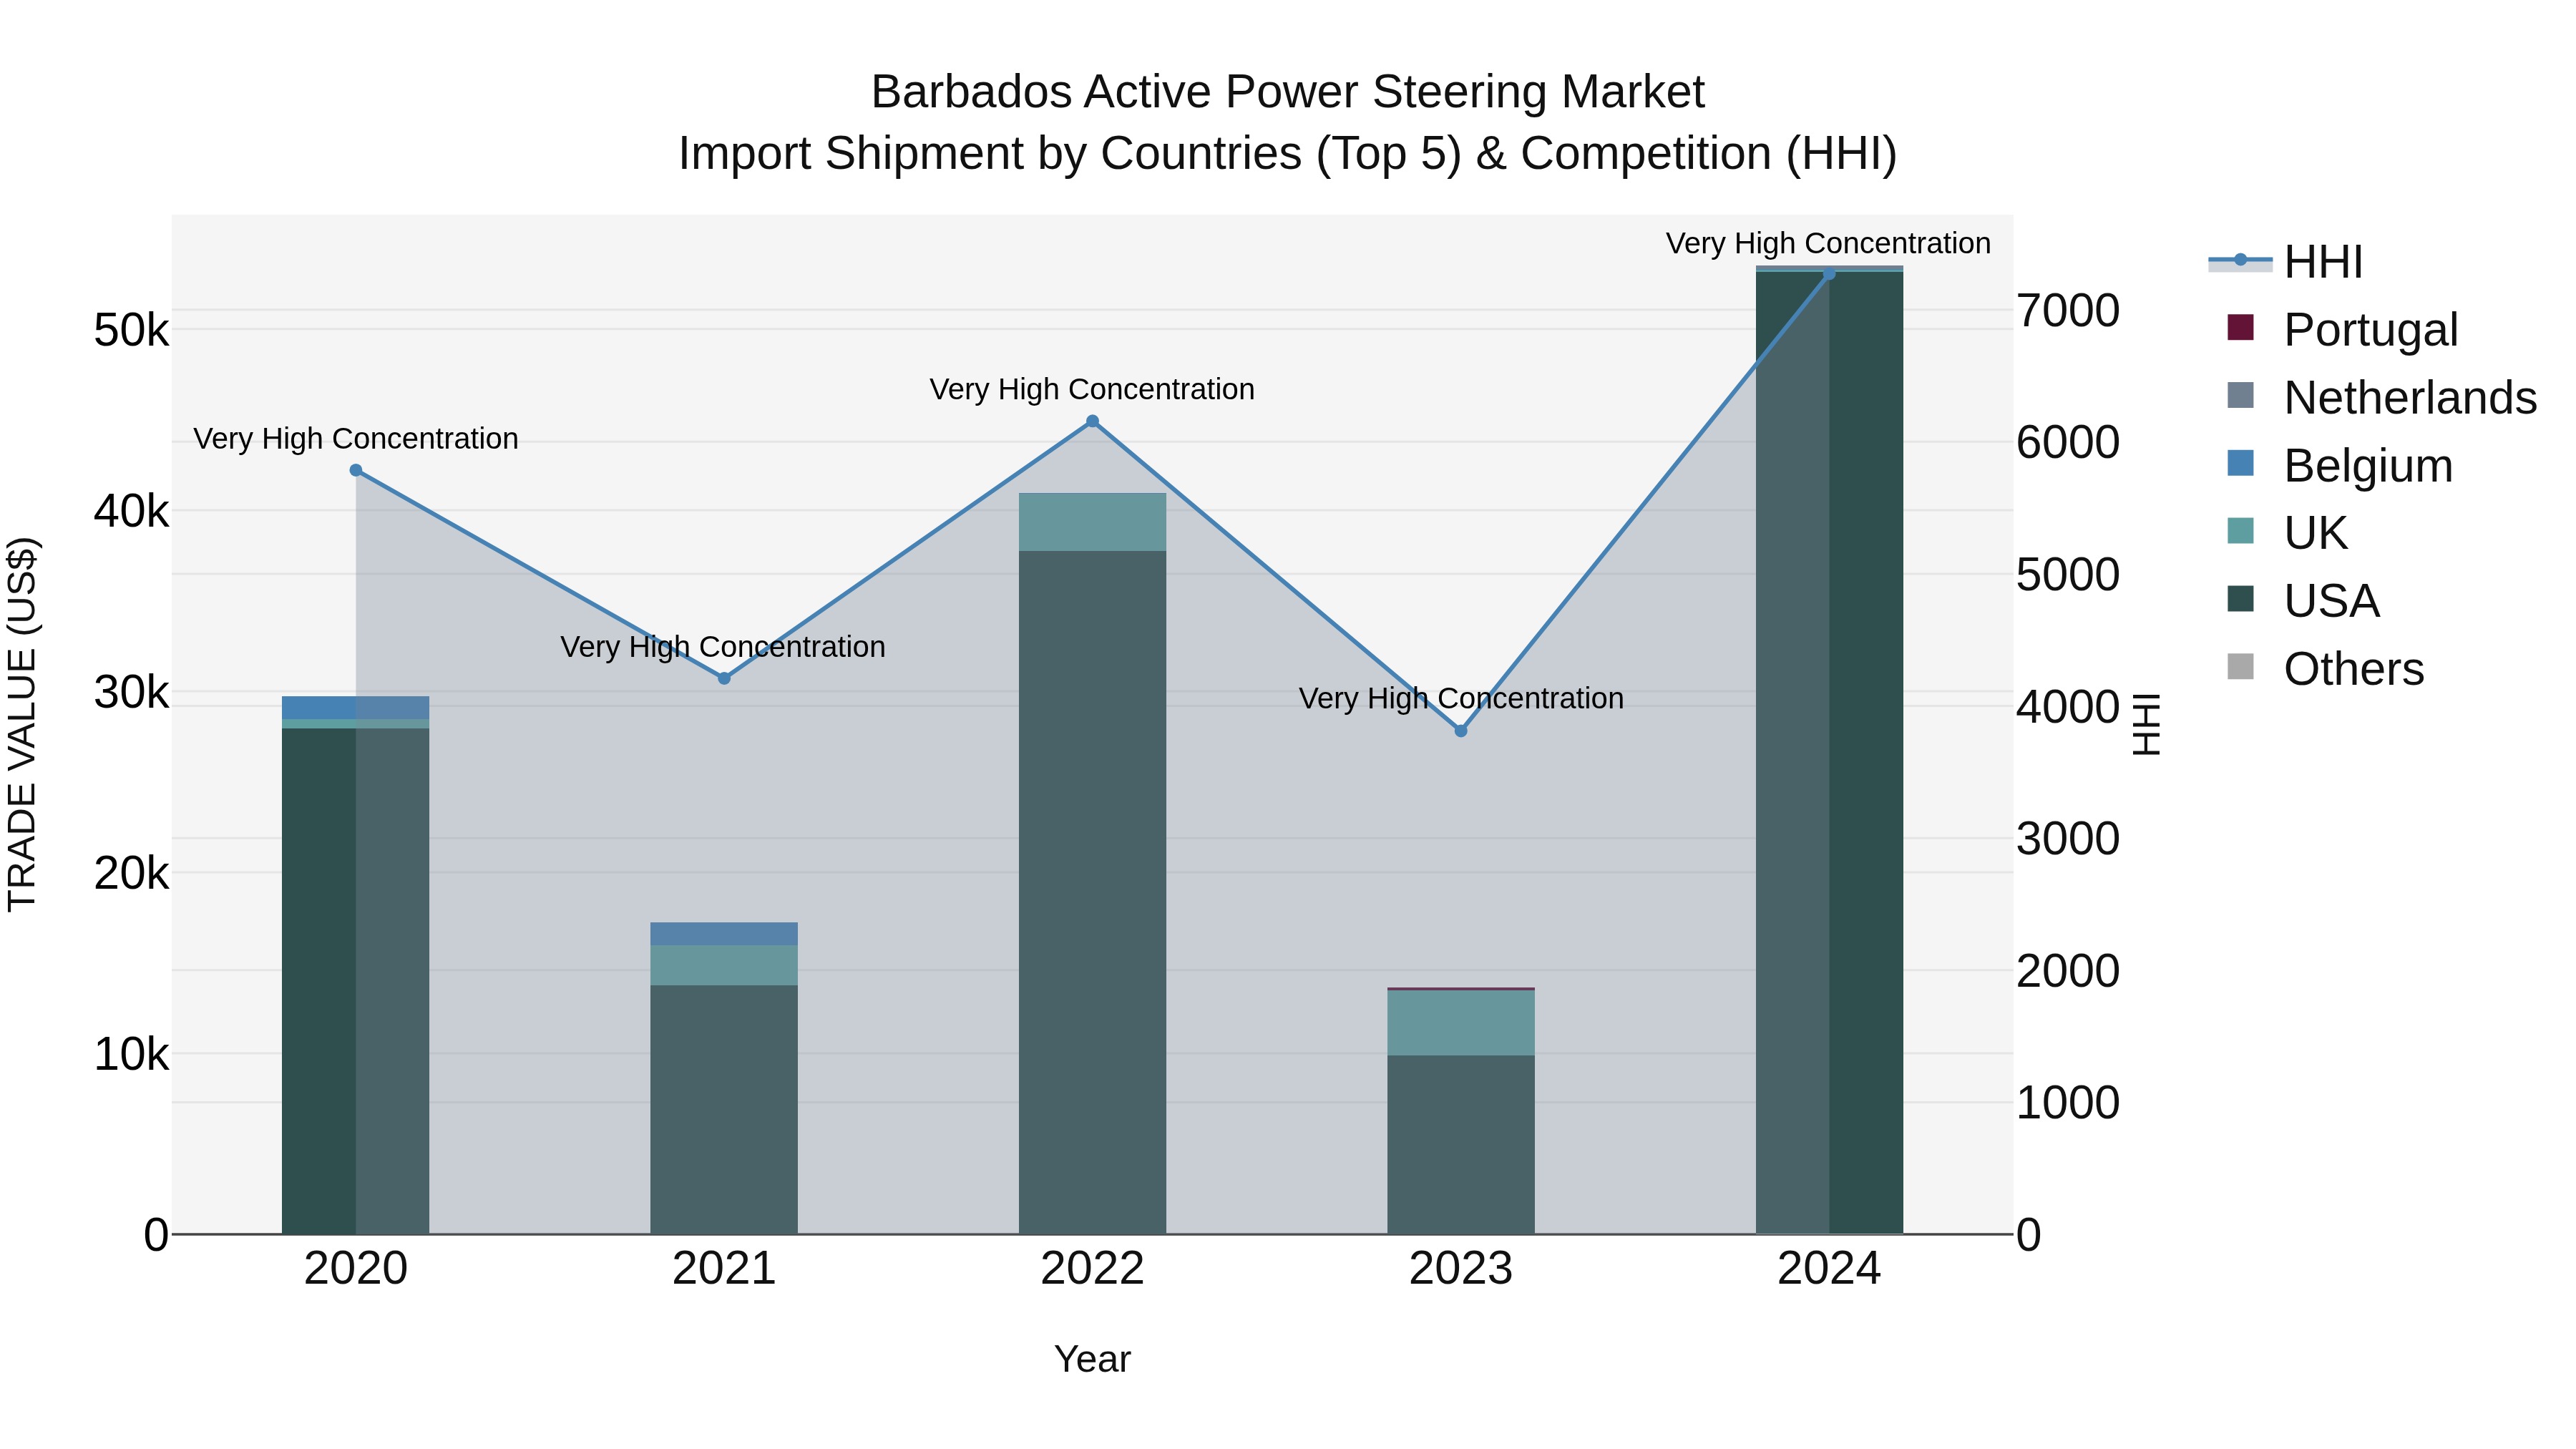Click the 2020 x-axis label
Screen dimensions: 2576x1449
356,1269
